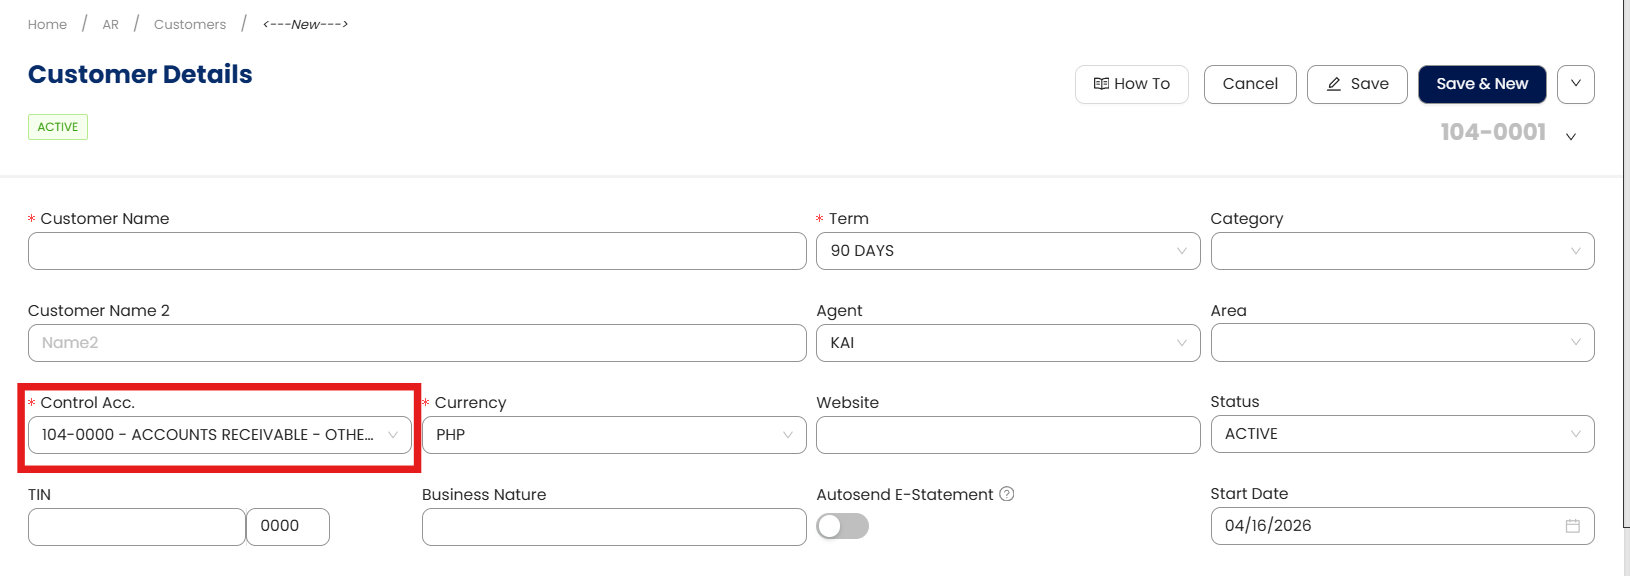Click the Save button
The height and width of the screenshot is (576, 1630).
(x=1356, y=84)
